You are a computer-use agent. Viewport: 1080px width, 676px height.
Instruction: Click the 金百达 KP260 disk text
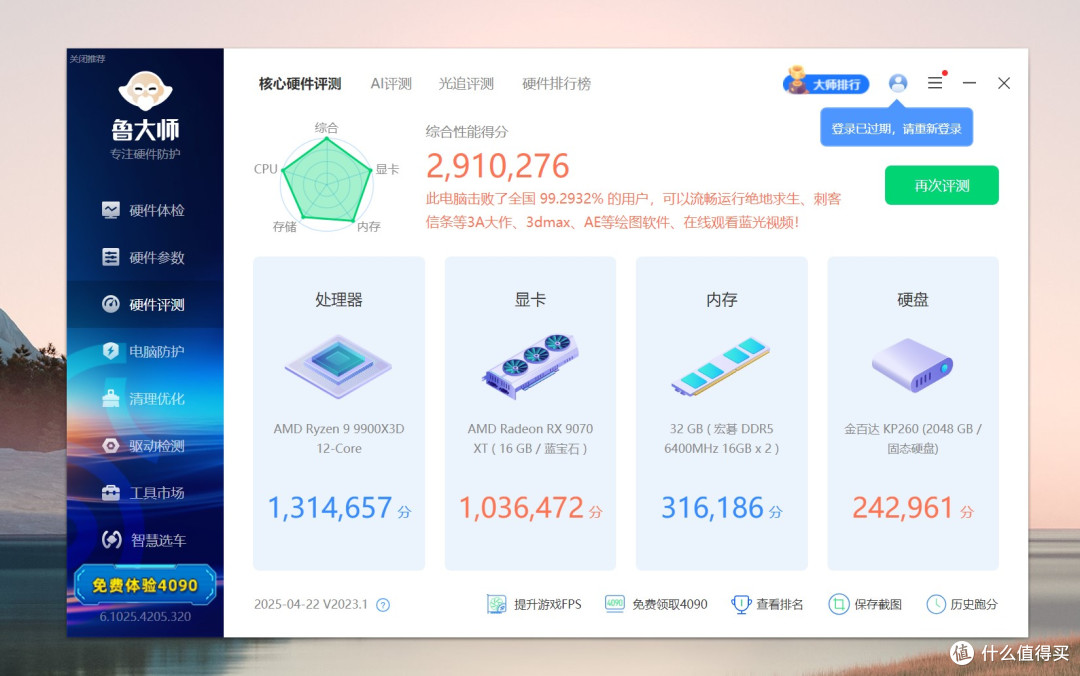click(913, 438)
